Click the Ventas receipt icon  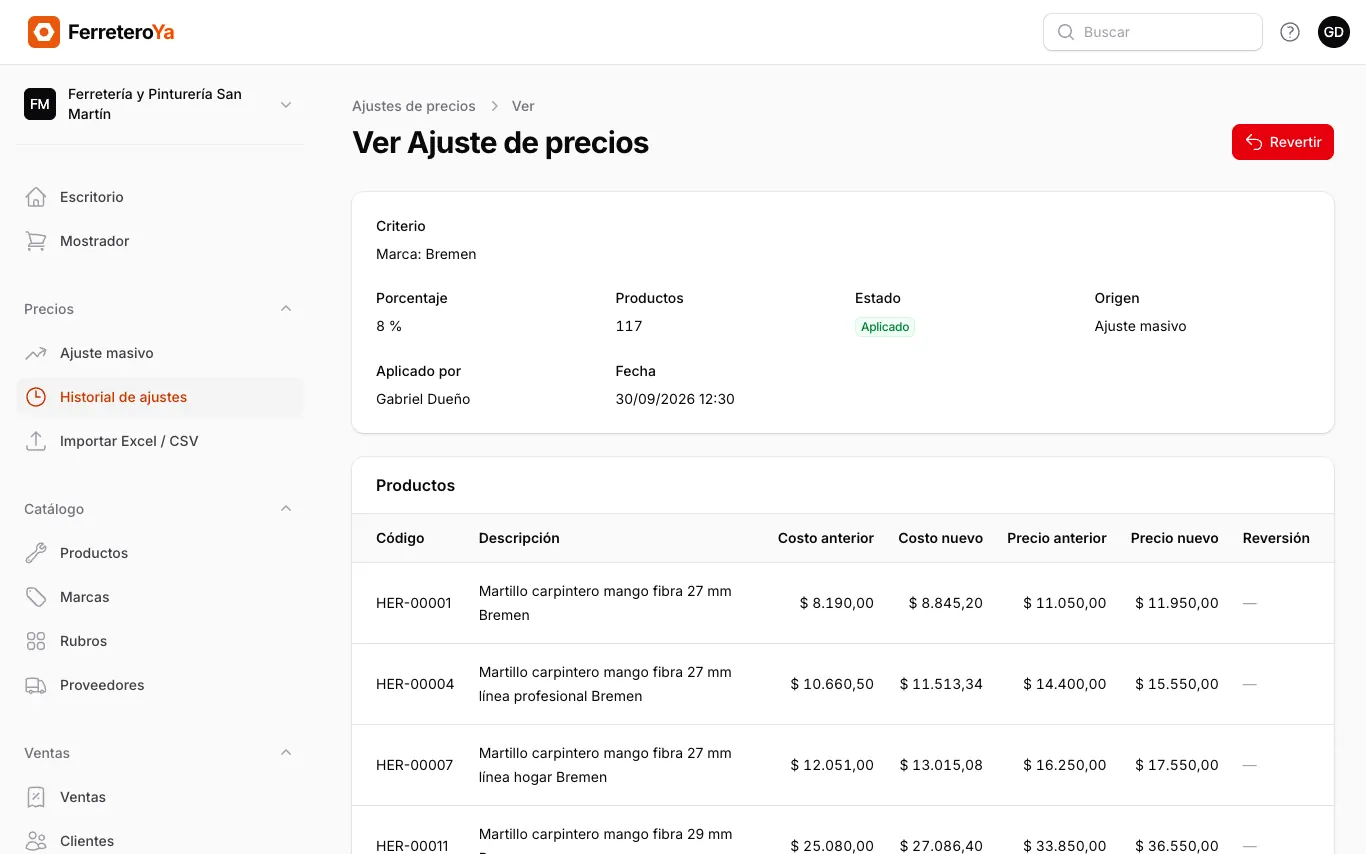click(x=36, y=797)
